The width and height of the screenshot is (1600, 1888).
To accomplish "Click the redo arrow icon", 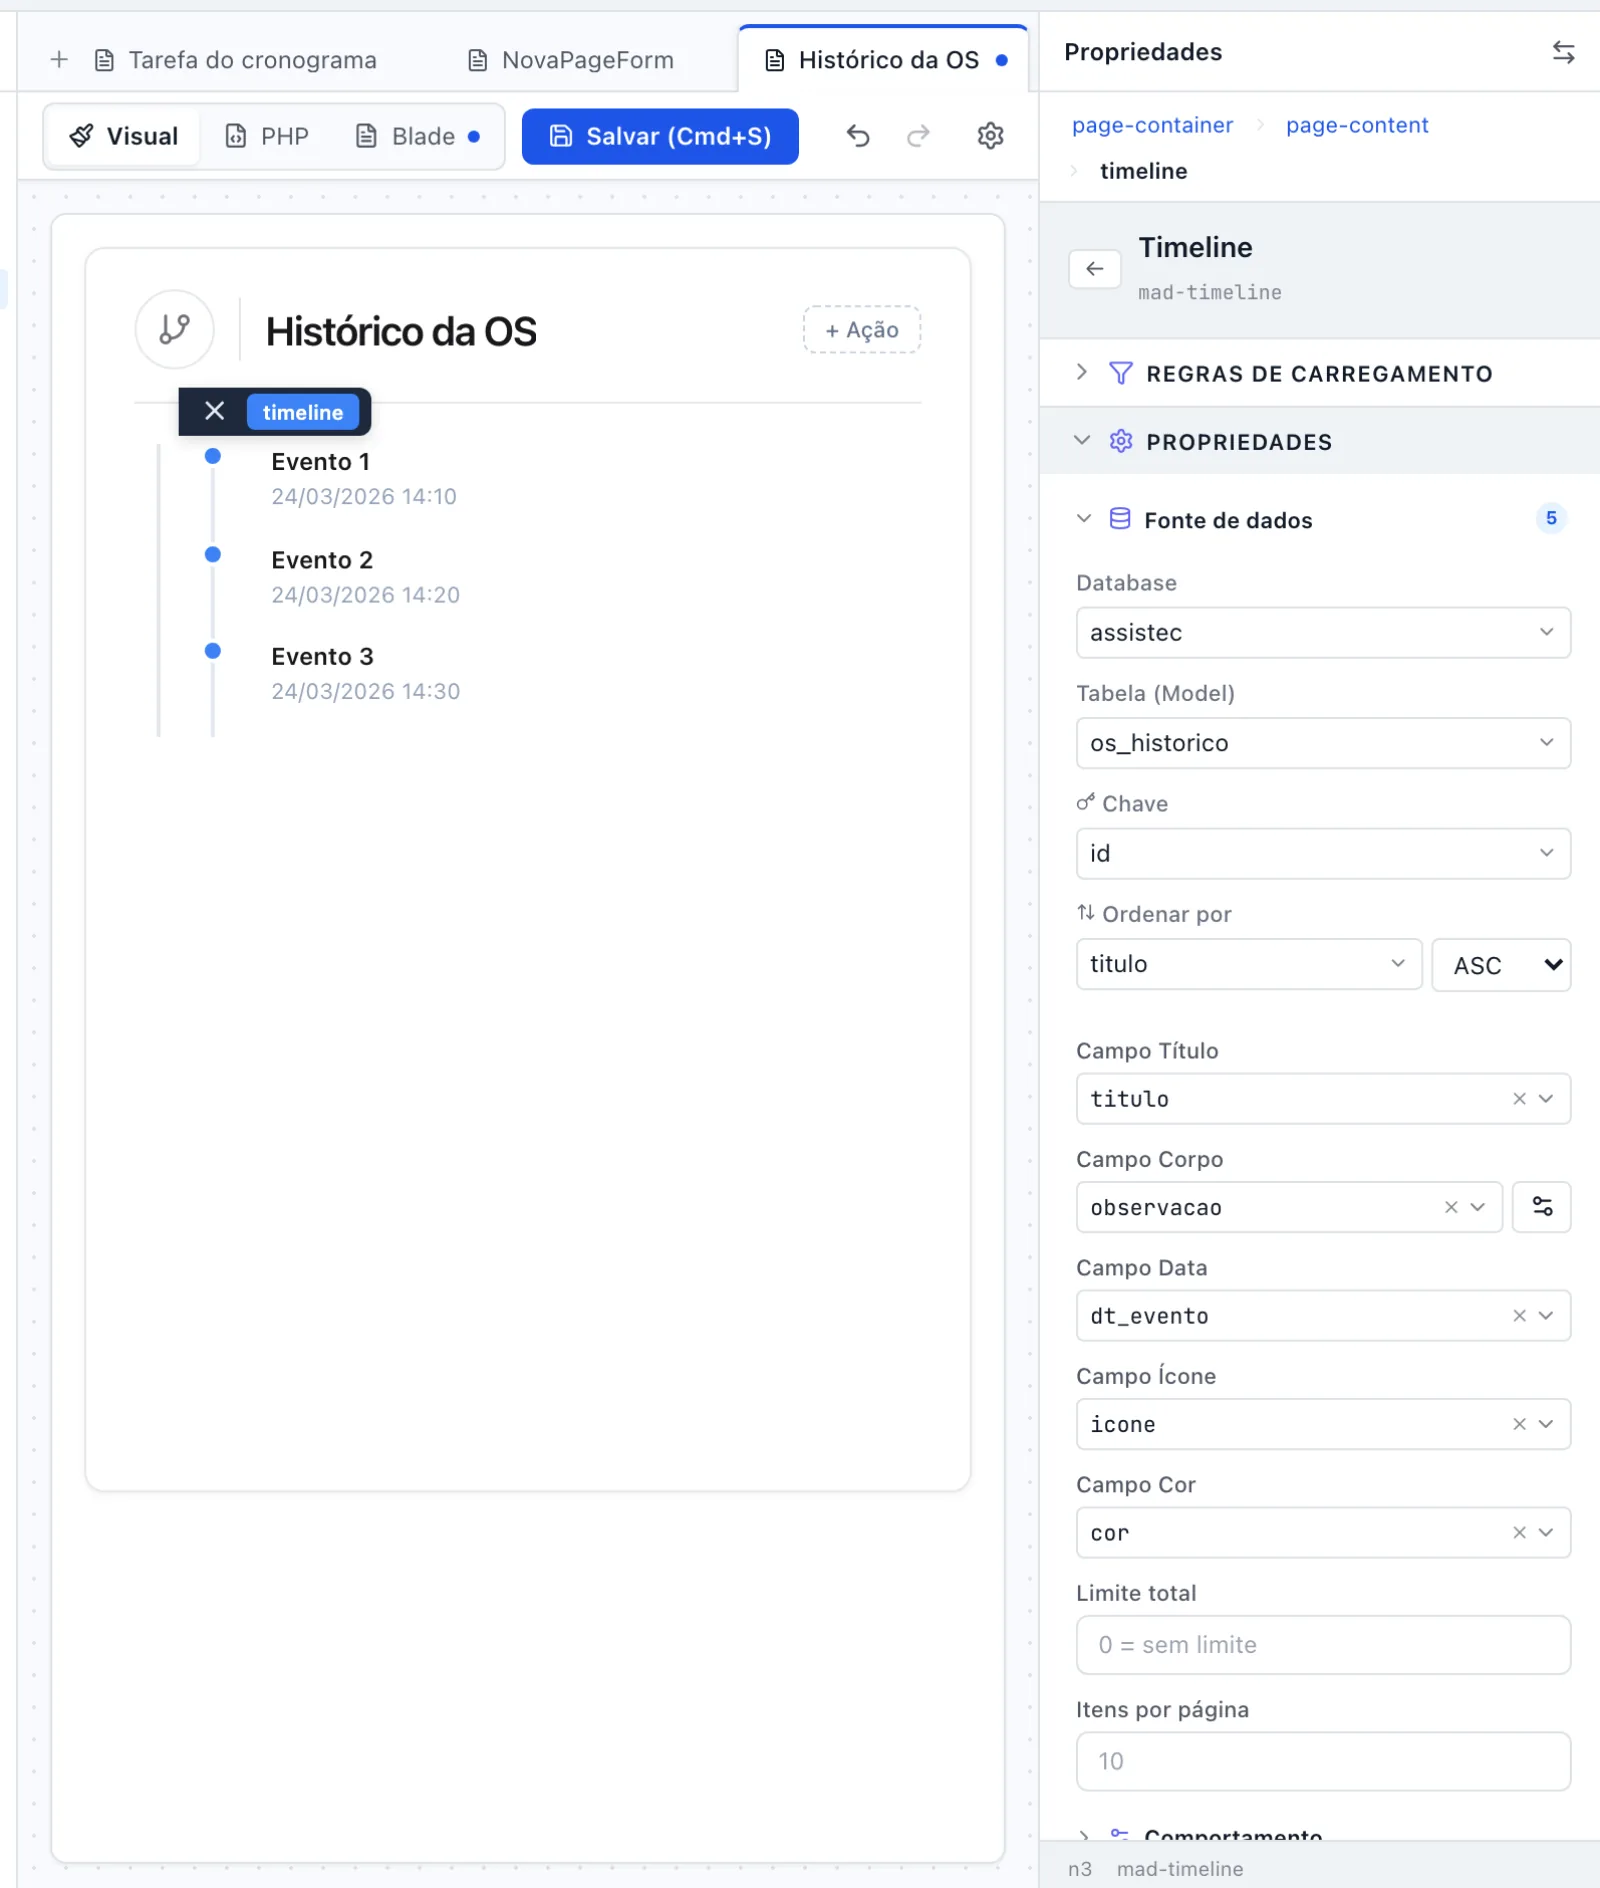I will (x=918, y=136).
